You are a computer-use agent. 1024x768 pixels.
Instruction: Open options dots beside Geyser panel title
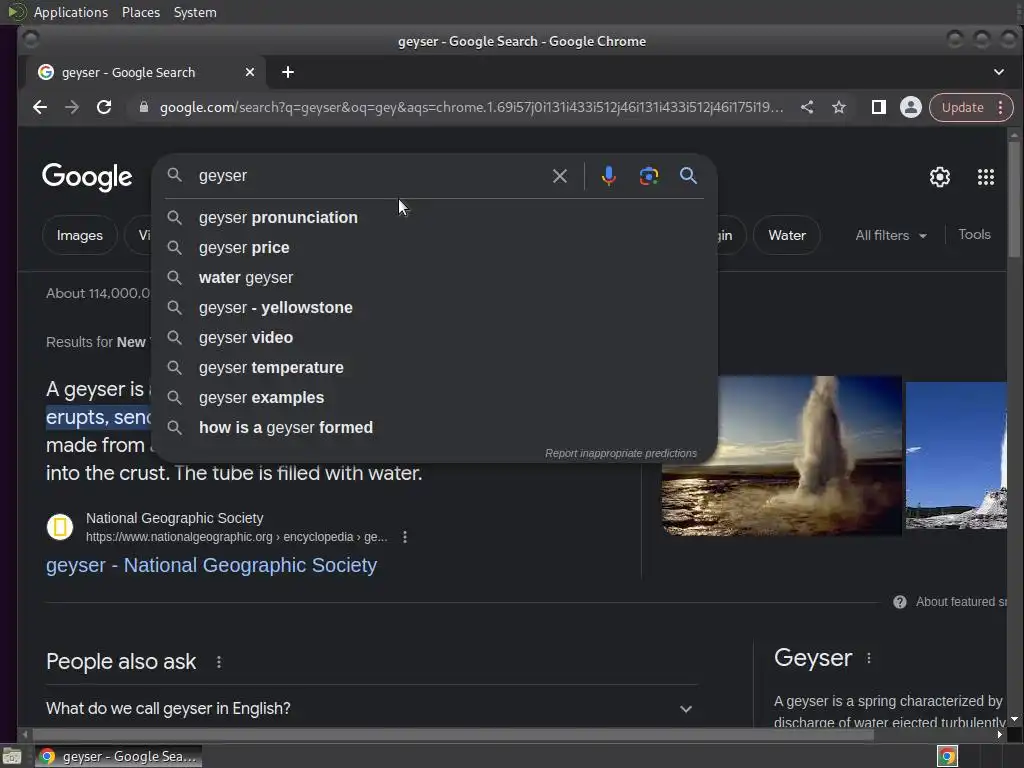(x=869, y=658)
